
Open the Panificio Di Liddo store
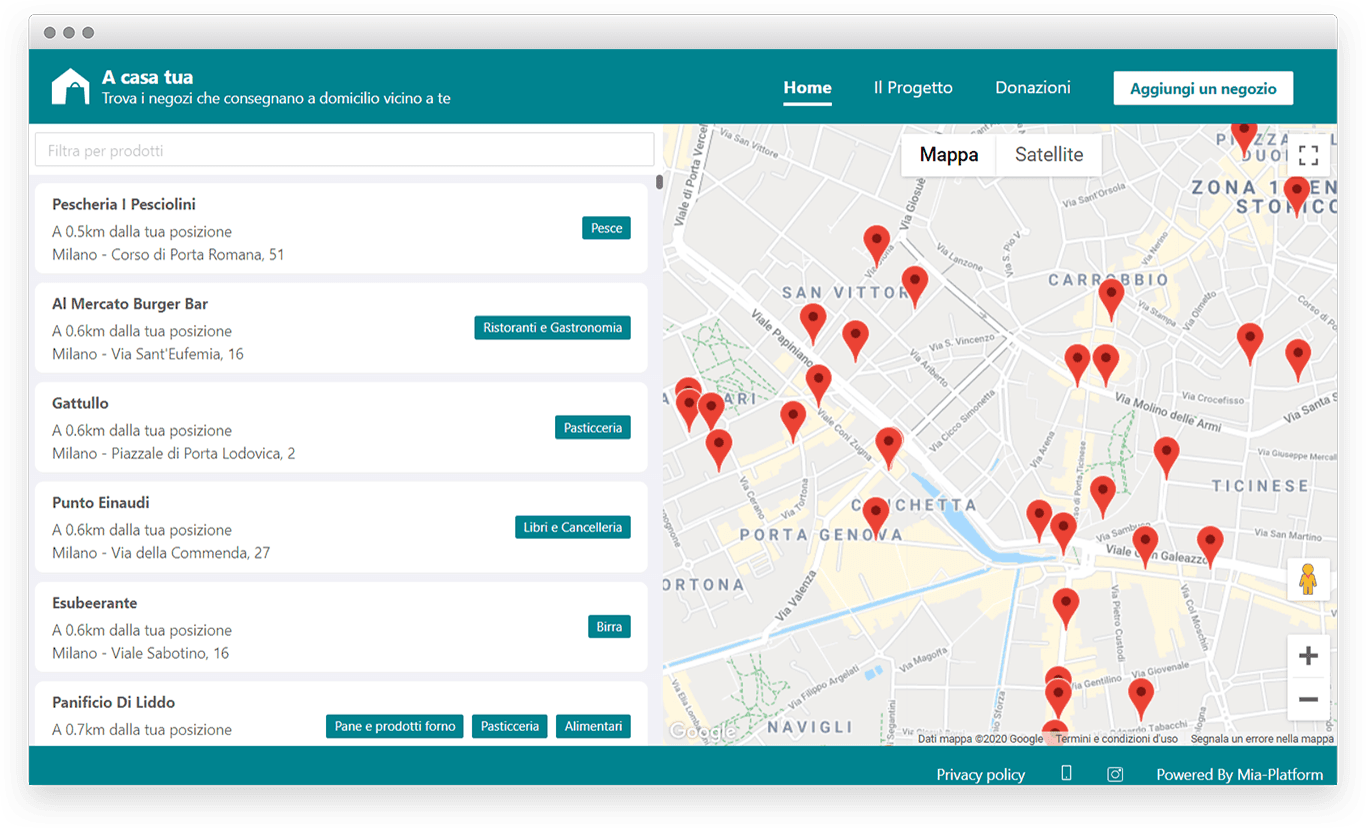(113, 702)
